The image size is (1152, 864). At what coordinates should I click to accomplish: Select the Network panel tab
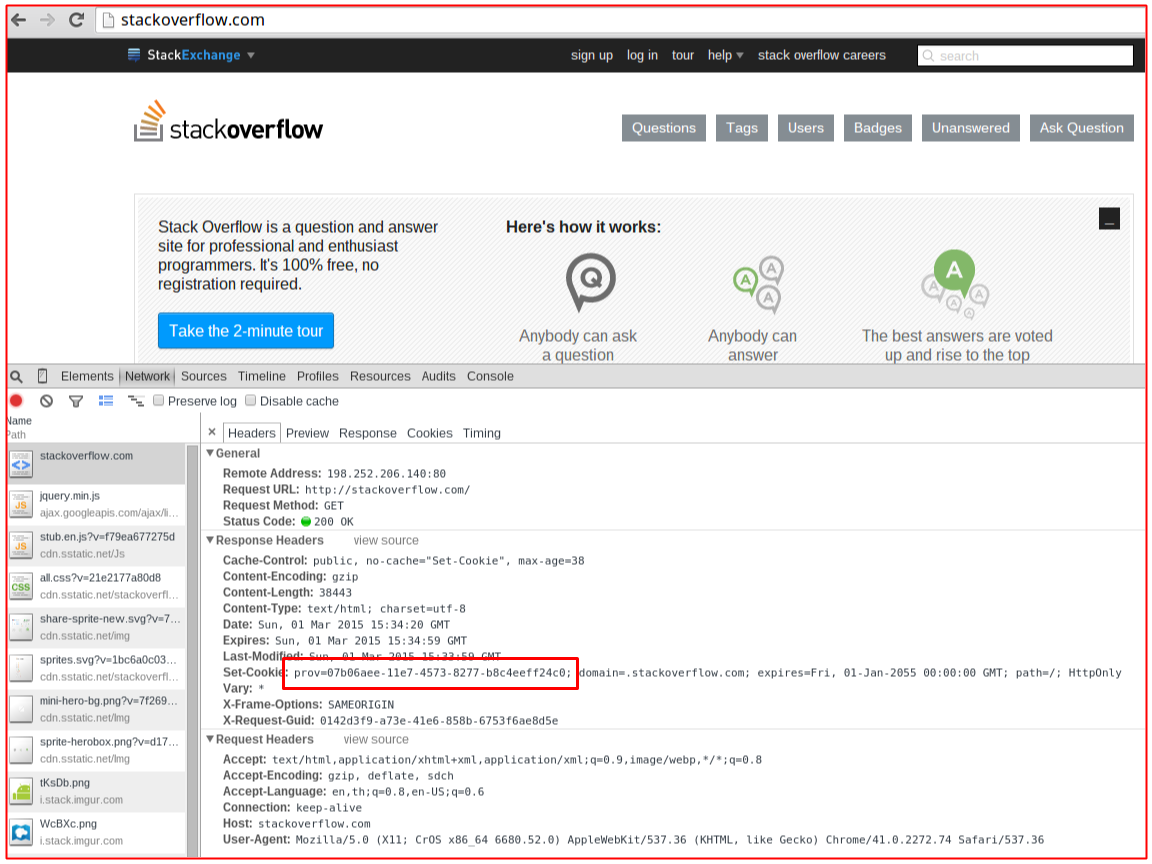coord(147,376)
